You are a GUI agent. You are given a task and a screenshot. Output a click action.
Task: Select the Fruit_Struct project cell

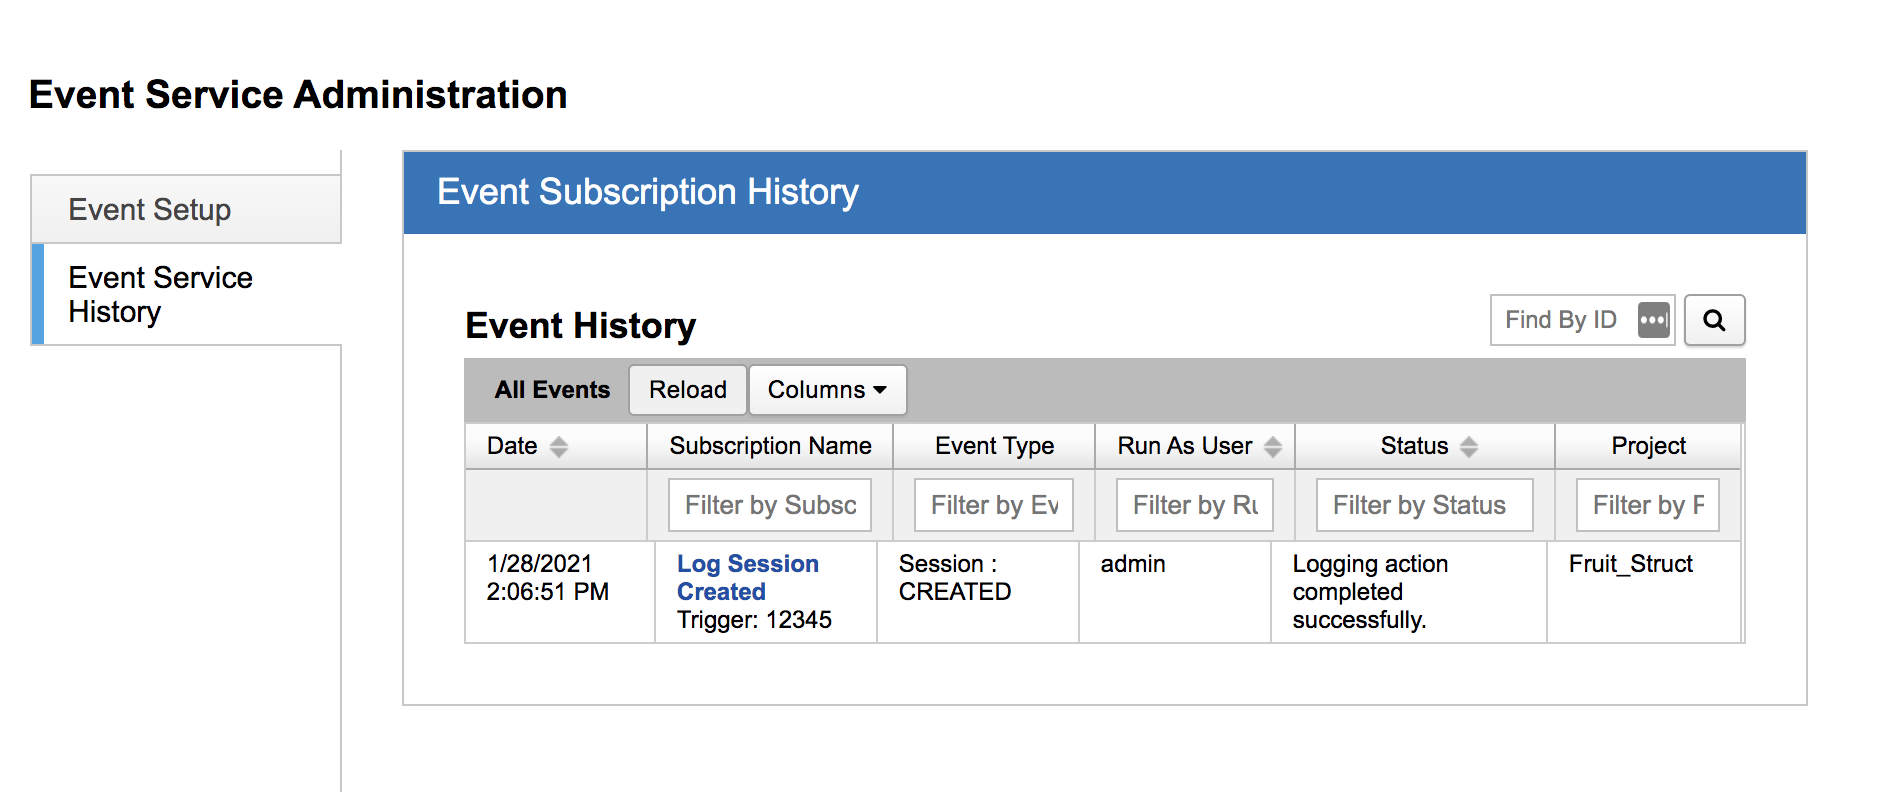pos(1630,564)
